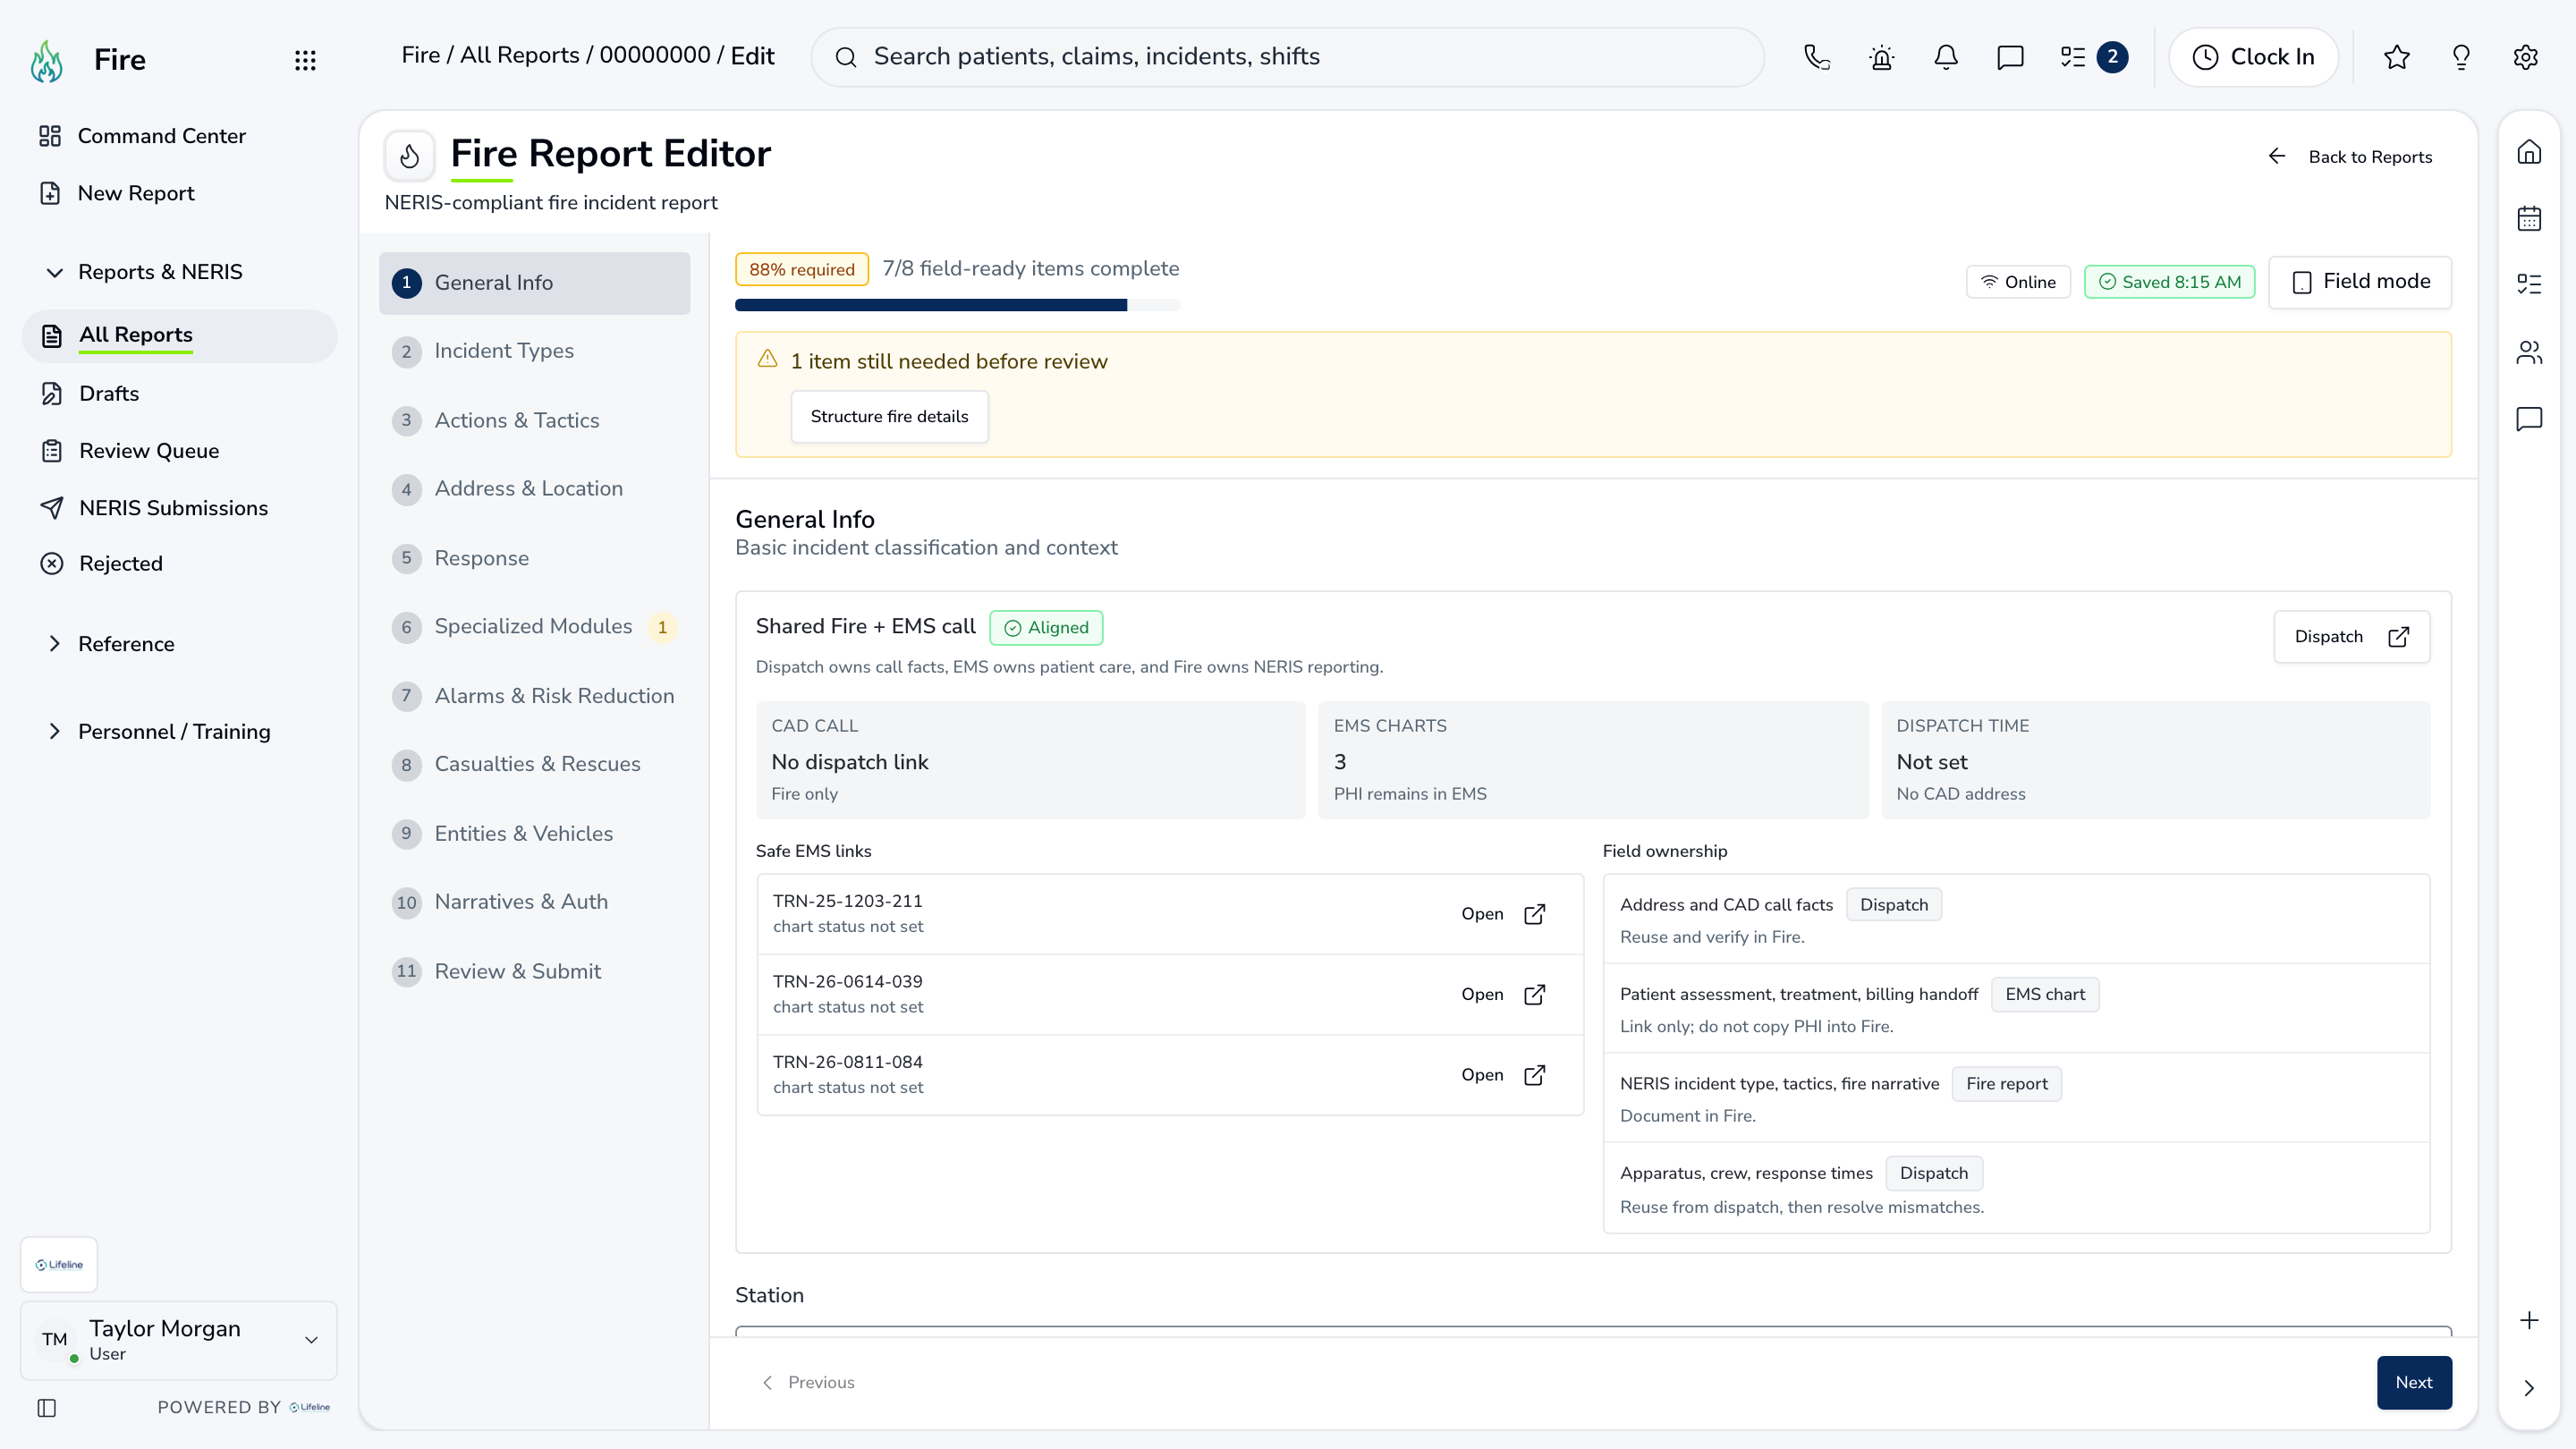Toggle Field mode
The image size is (2576, 1449).
2360,282
